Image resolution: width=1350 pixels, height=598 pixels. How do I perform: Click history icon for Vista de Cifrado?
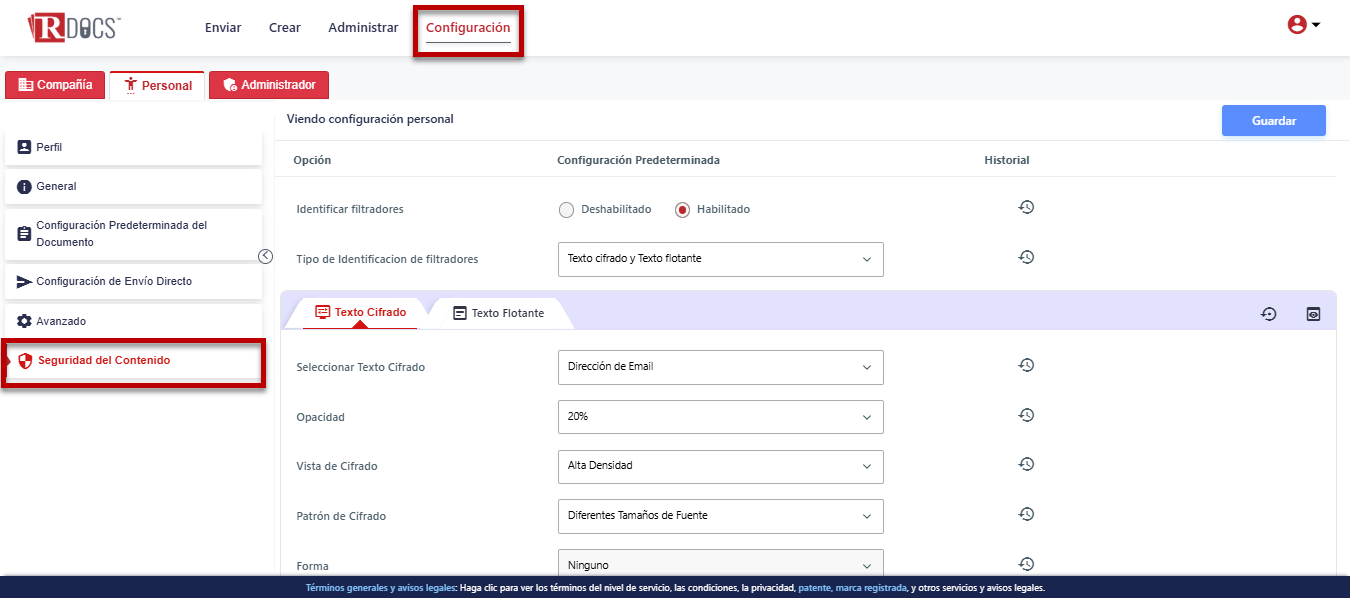1026,465
